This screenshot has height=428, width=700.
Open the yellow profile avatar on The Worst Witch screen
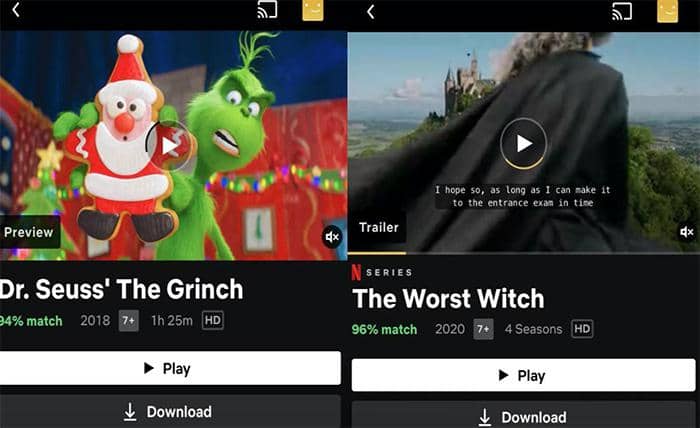tap(667, 11)
